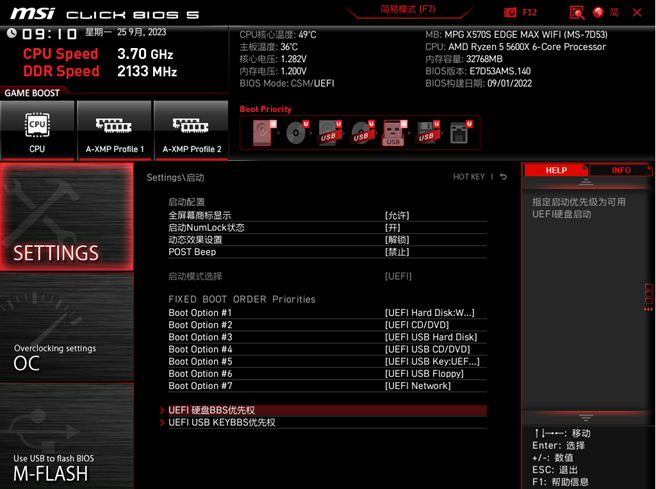The height and width of the screenshot is (489, 656).
Task: Enable A-XMP Profile 1
Action: pos(114,131)
